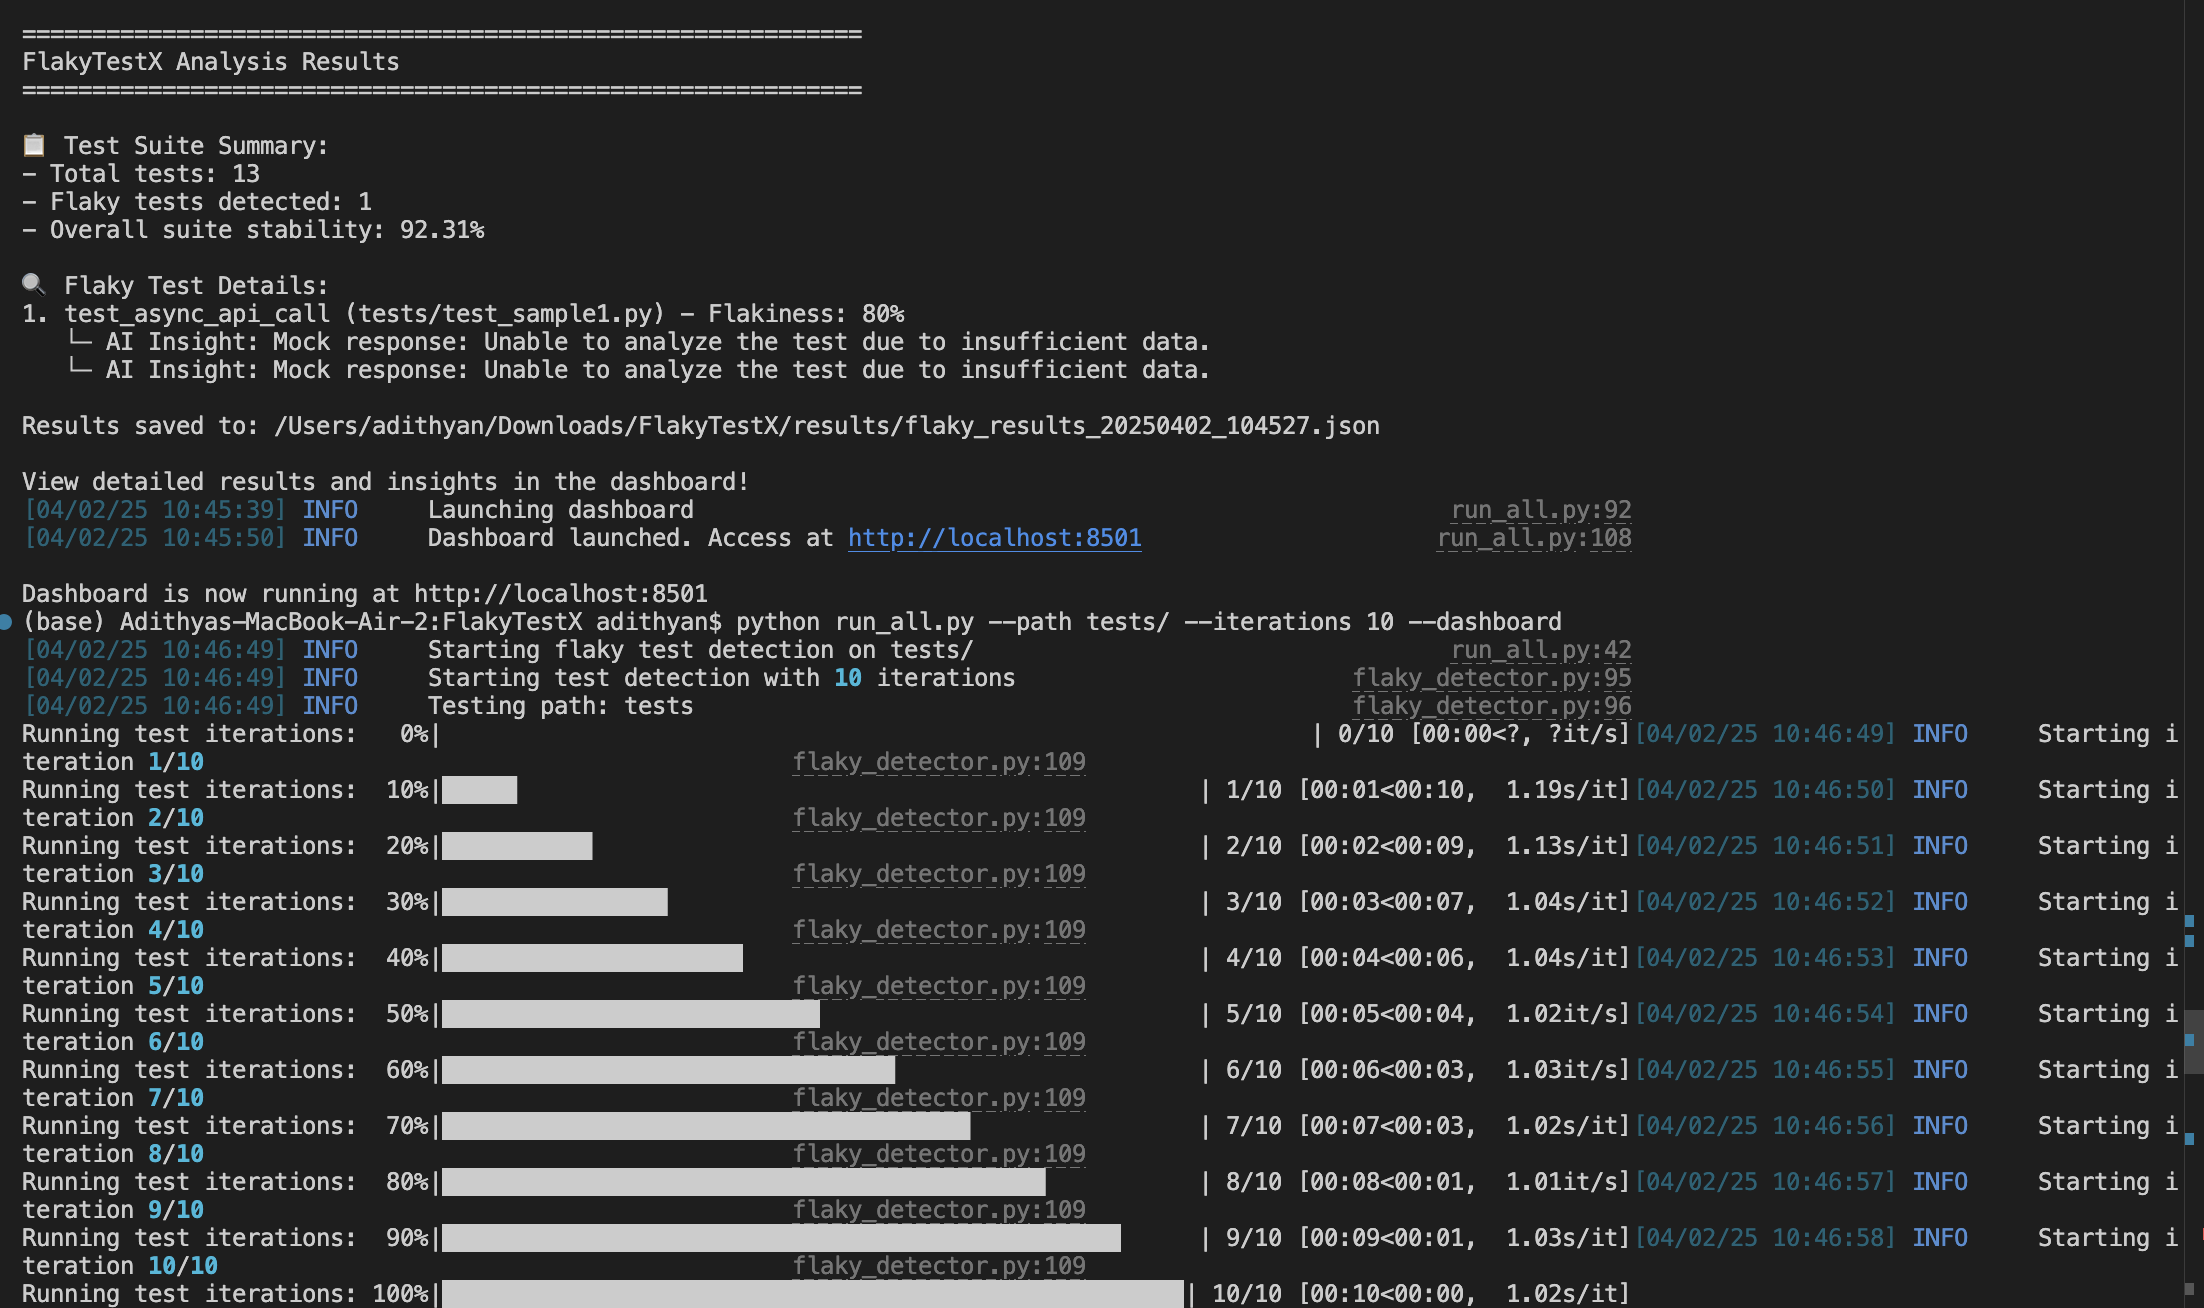Click magnifying glass icon beside Flaky Test Details

tap(34, 285)
